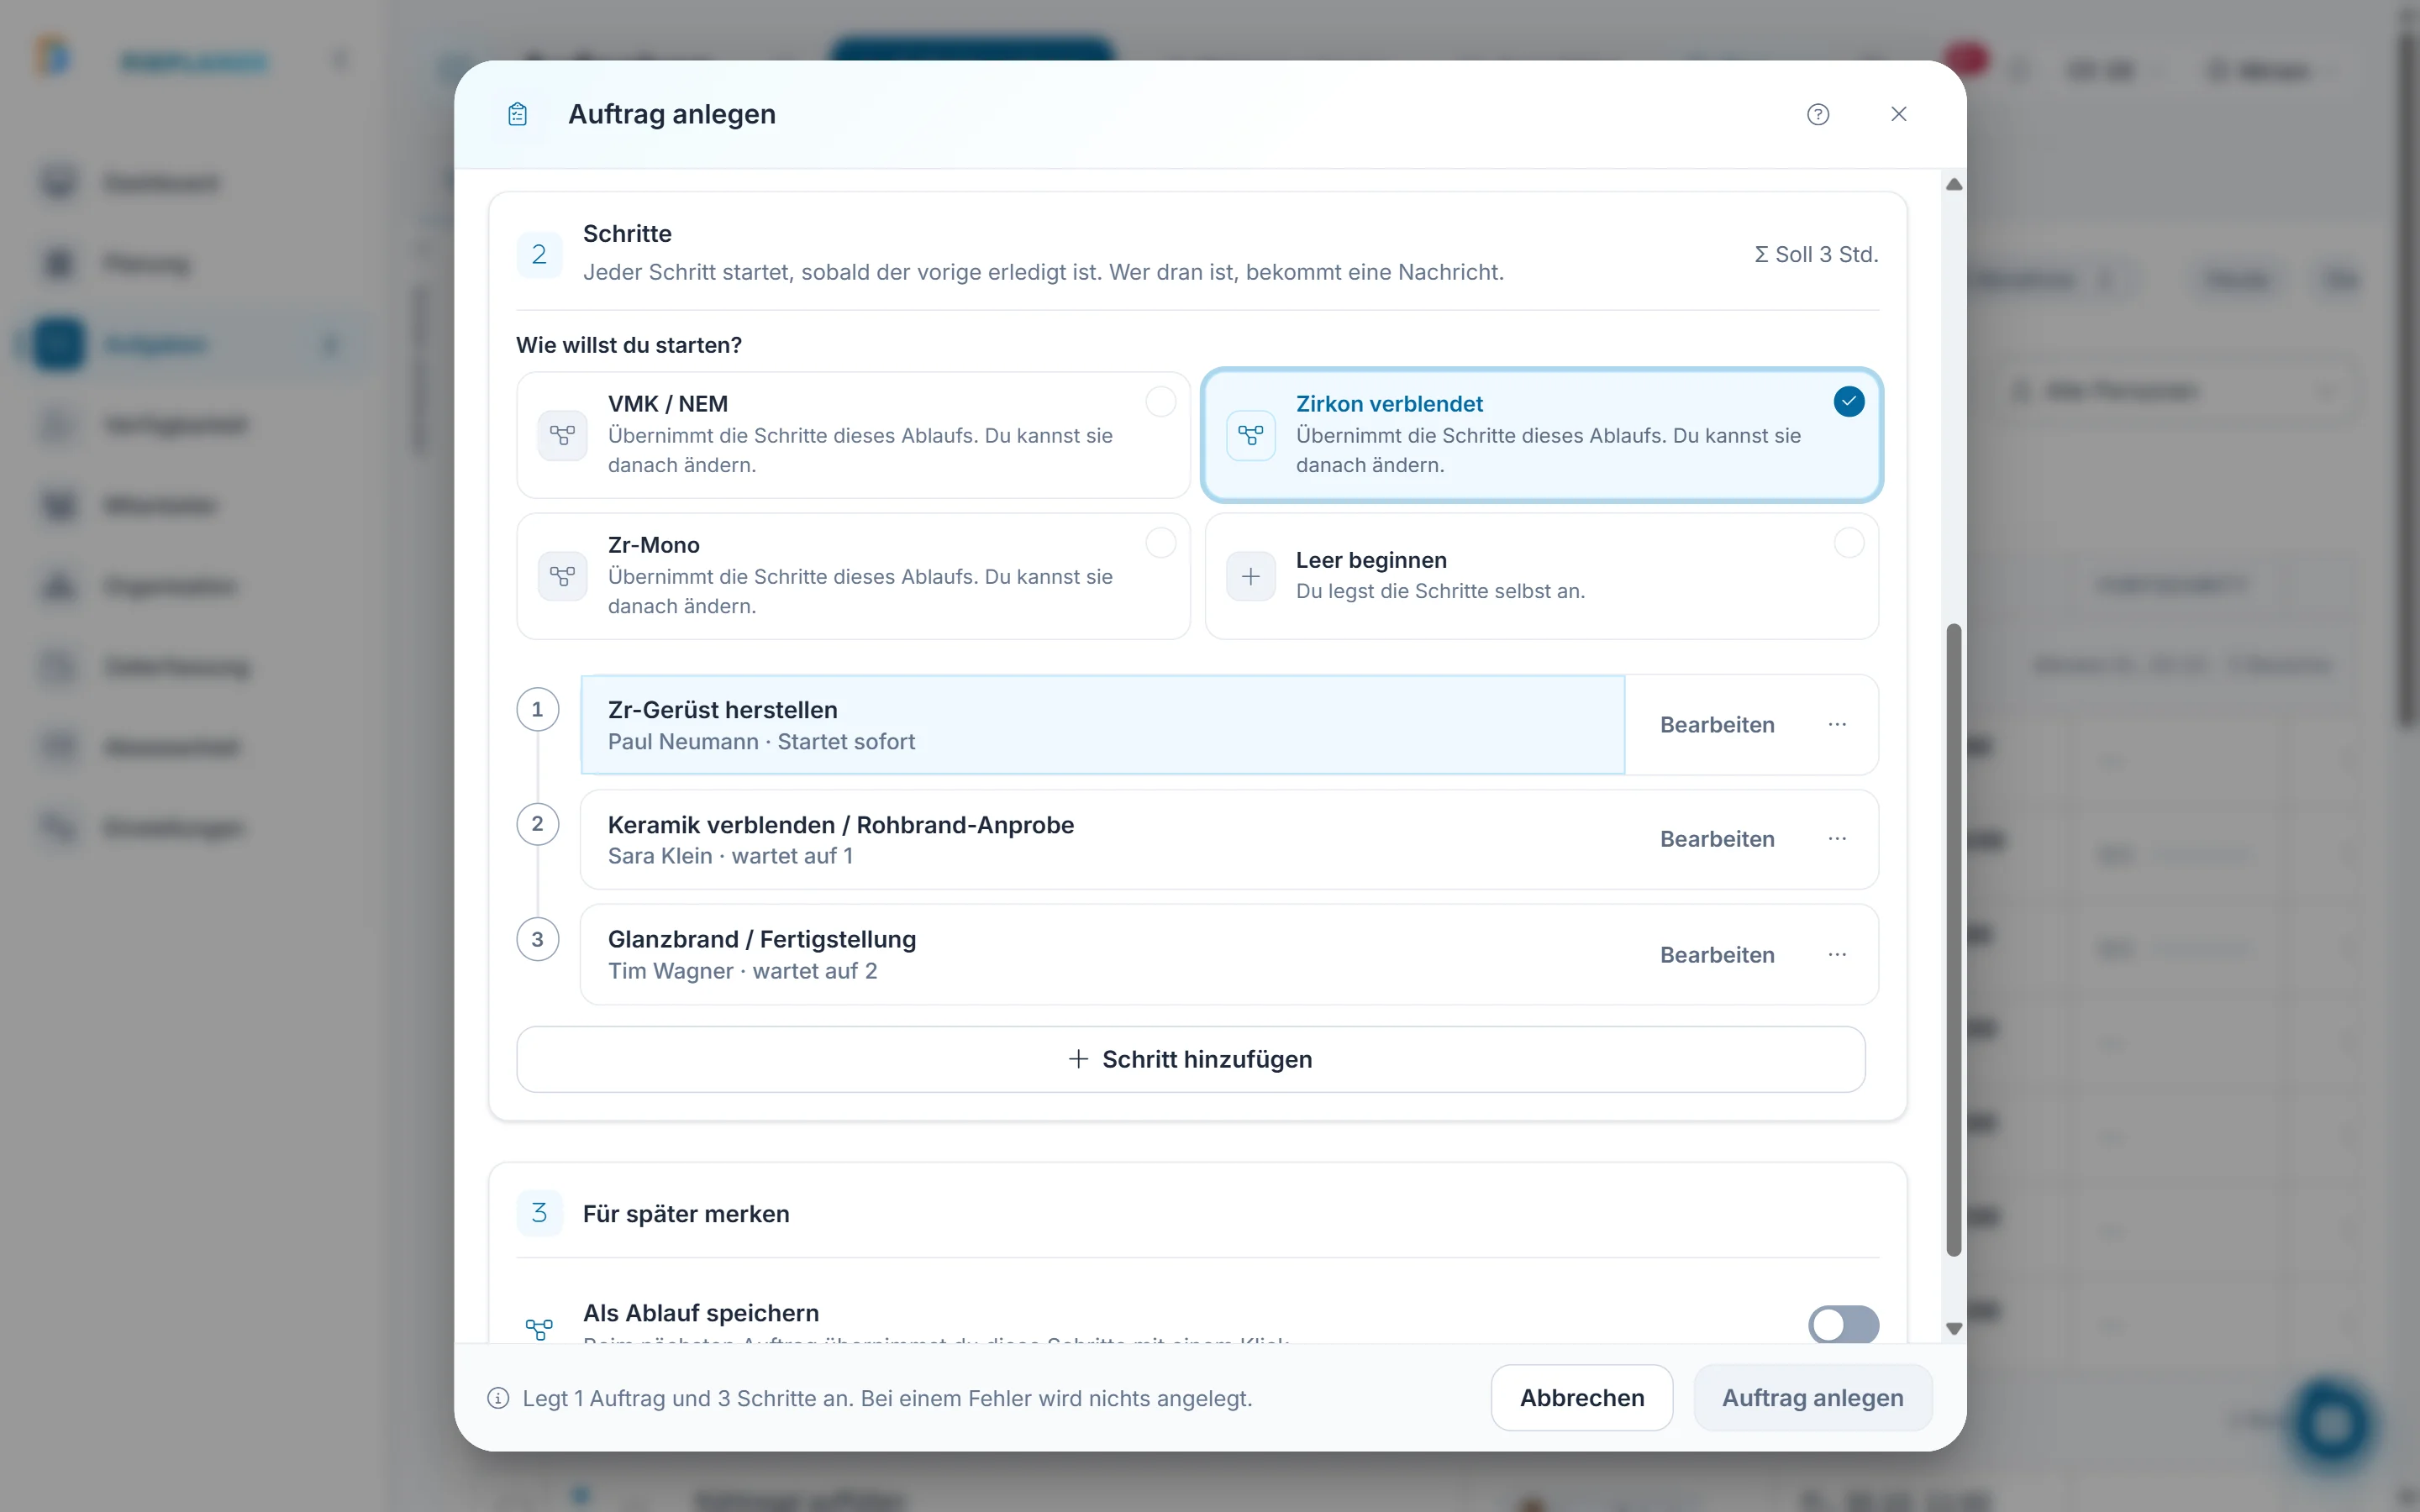The width and height of the screenshot is (2420, 1512).
Task: Select the Leer beginnen radio option
Action: click(x=1849, y=543)
